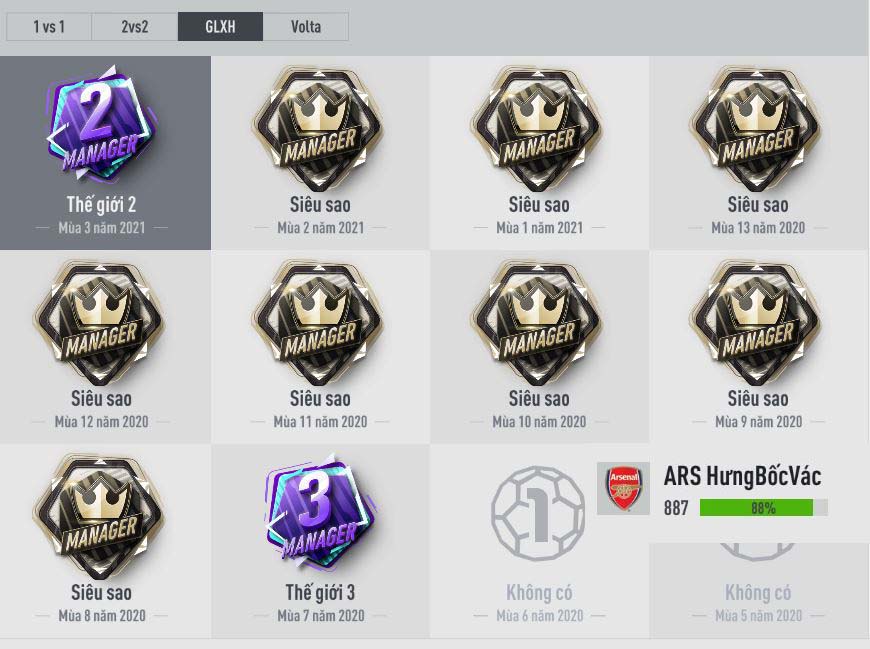Switch to the 1 vs 1 tab

tap(49, 27)
